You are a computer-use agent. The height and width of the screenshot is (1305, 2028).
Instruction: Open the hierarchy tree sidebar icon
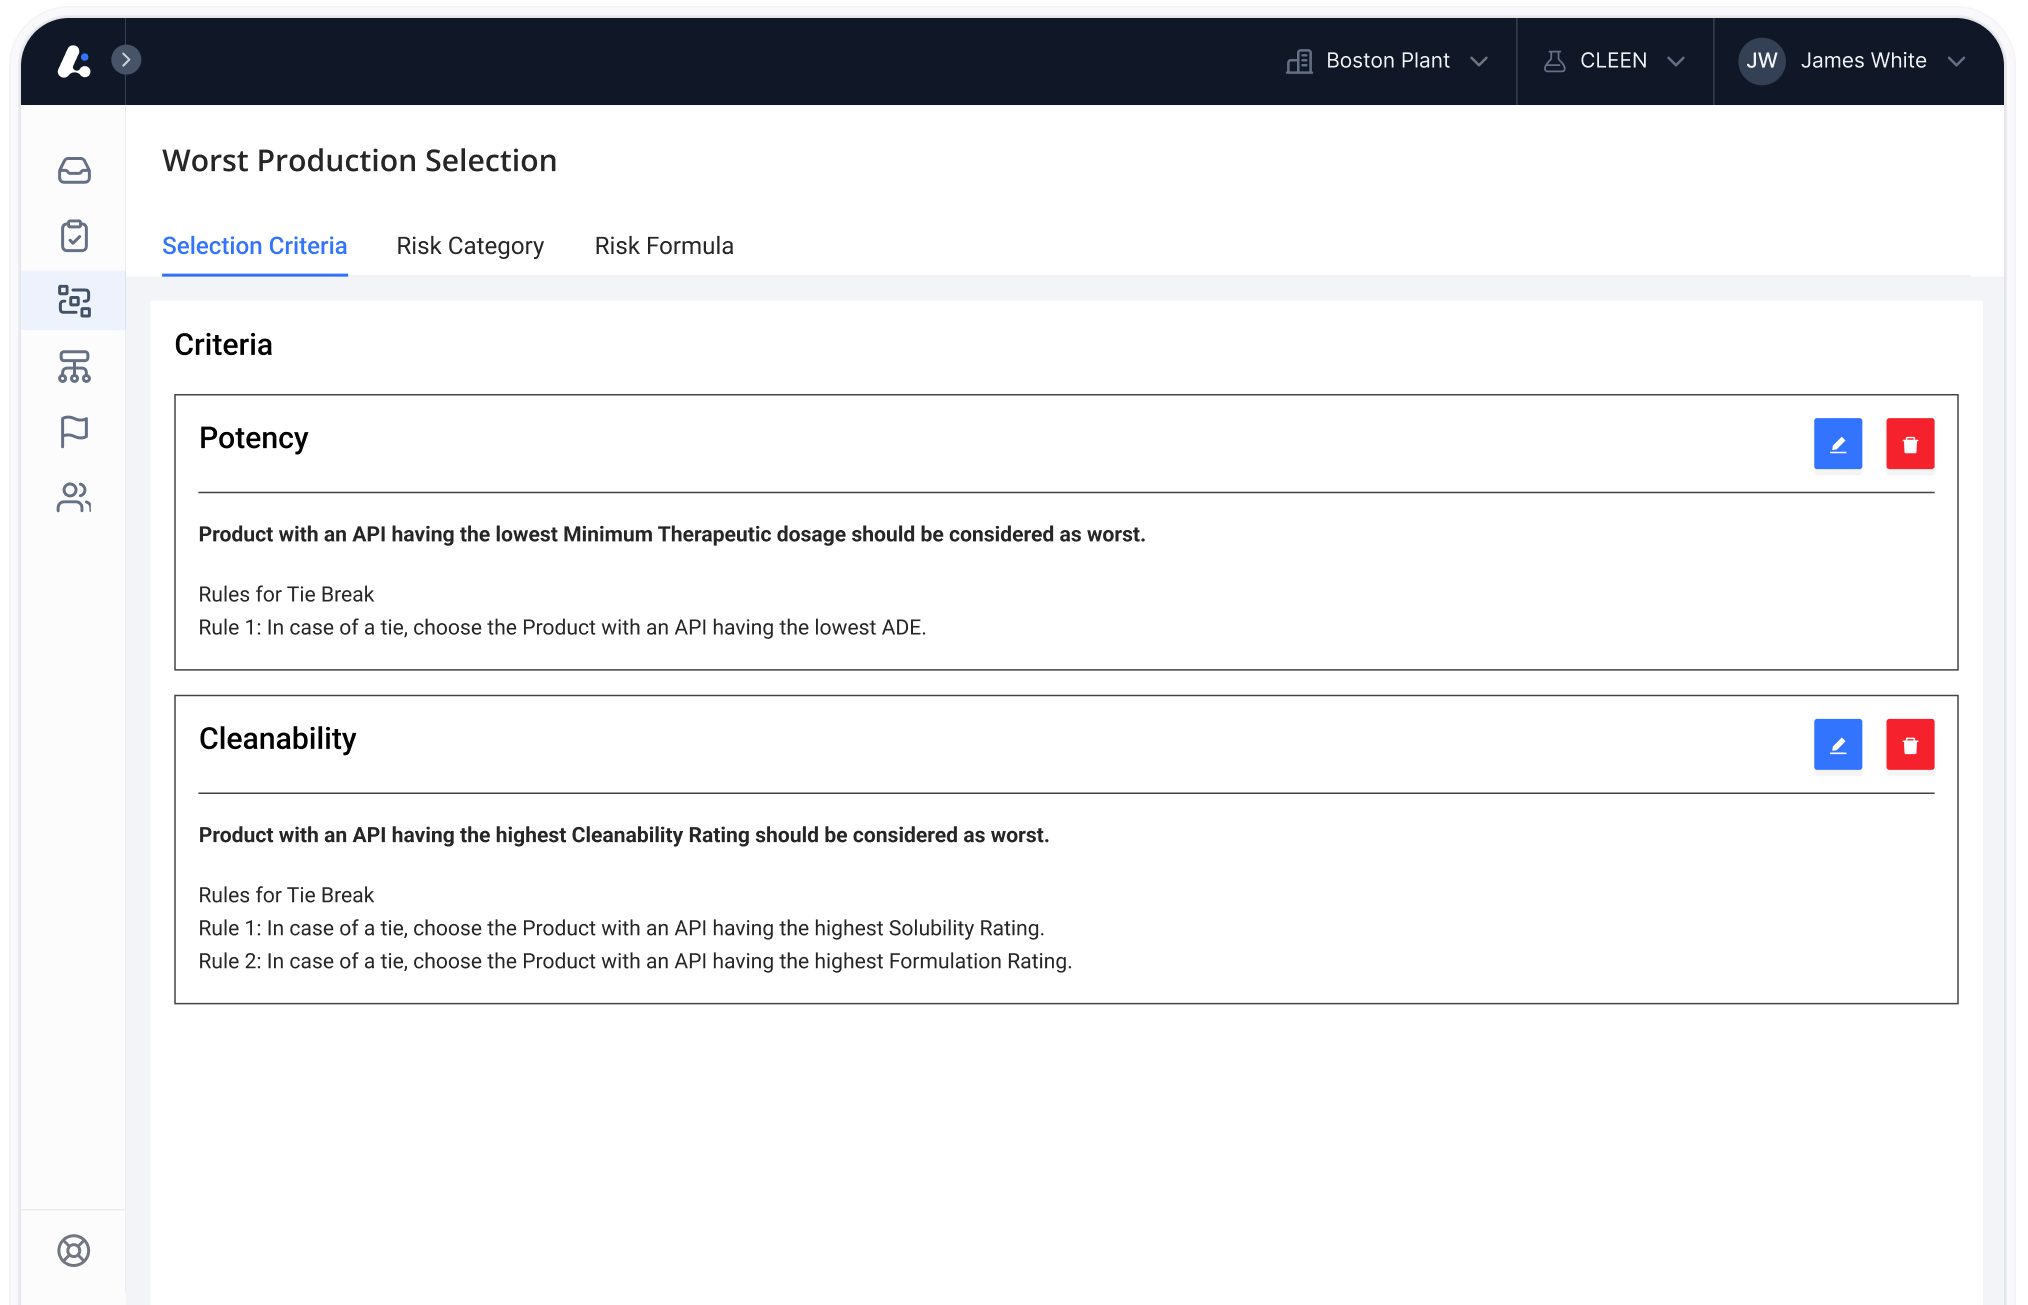tap(74, 367)
